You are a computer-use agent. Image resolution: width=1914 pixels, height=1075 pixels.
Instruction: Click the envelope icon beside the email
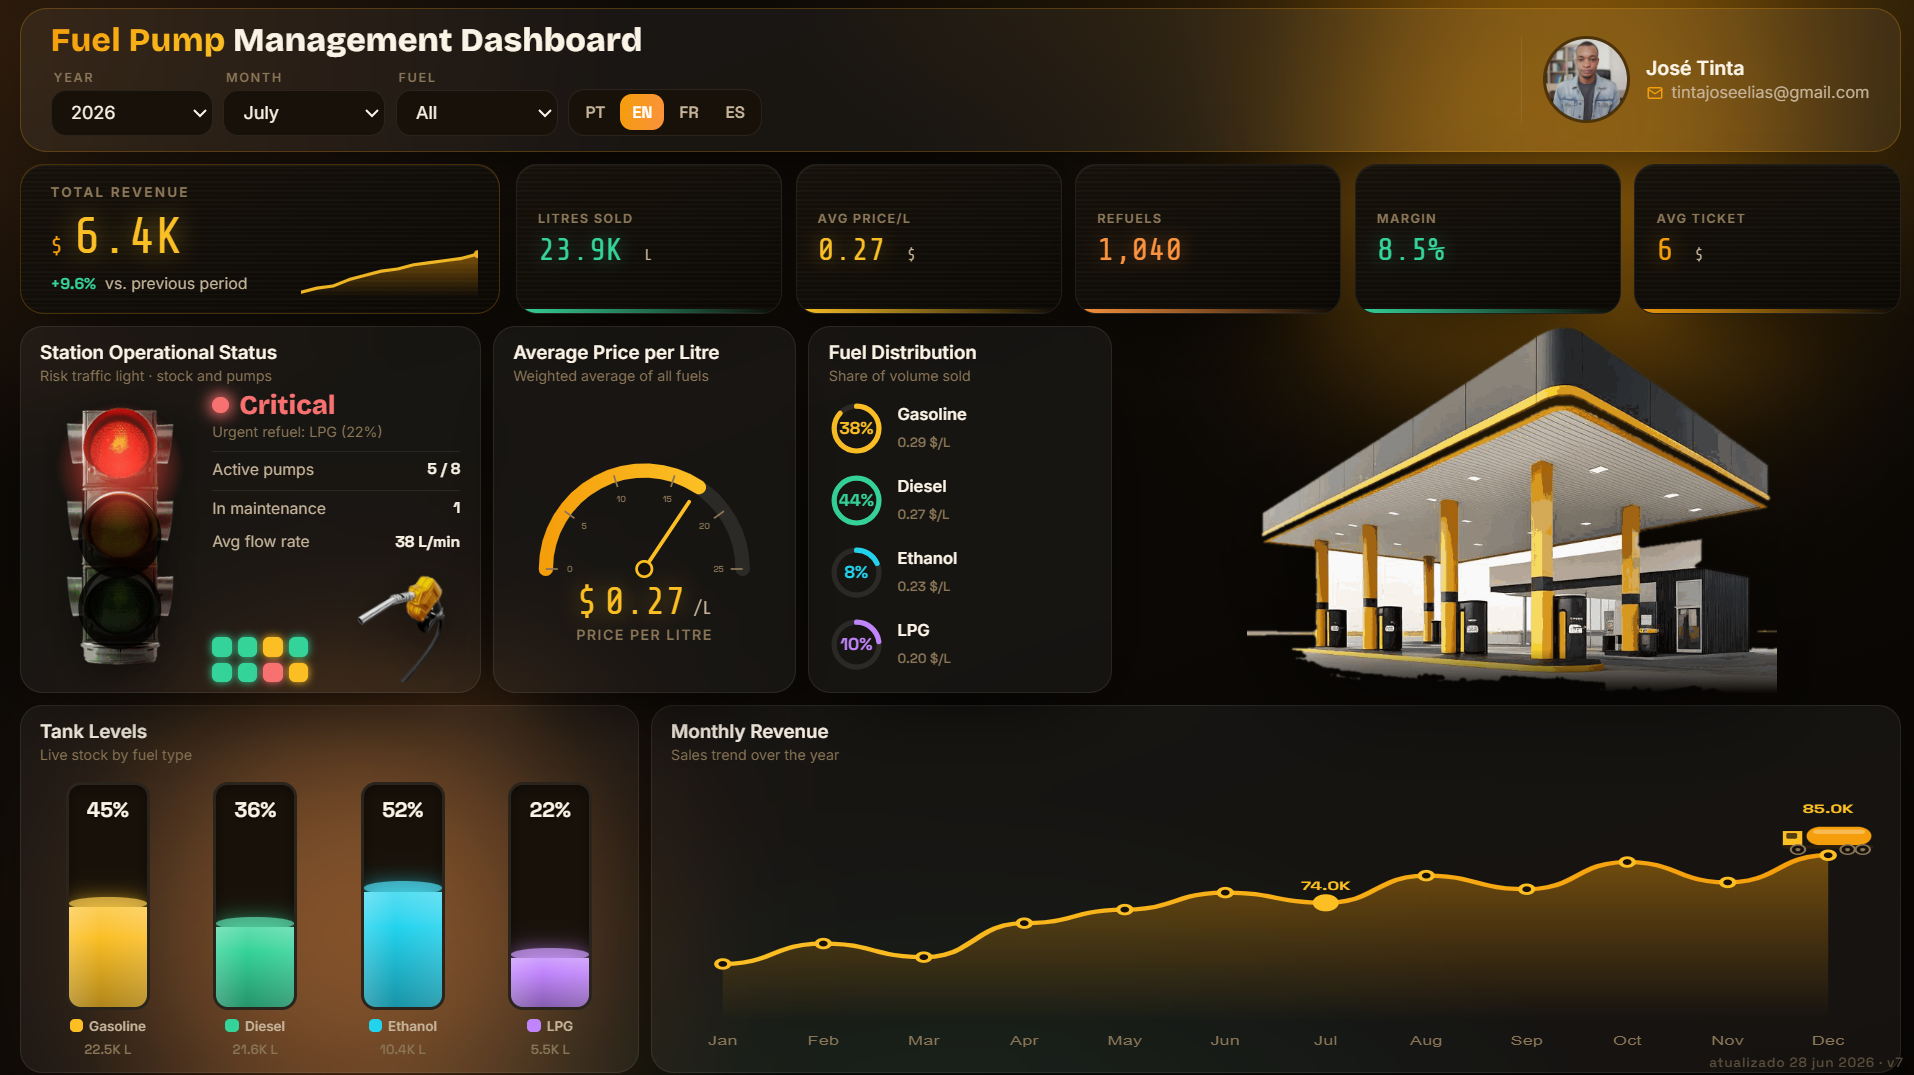pos(1655,93)
